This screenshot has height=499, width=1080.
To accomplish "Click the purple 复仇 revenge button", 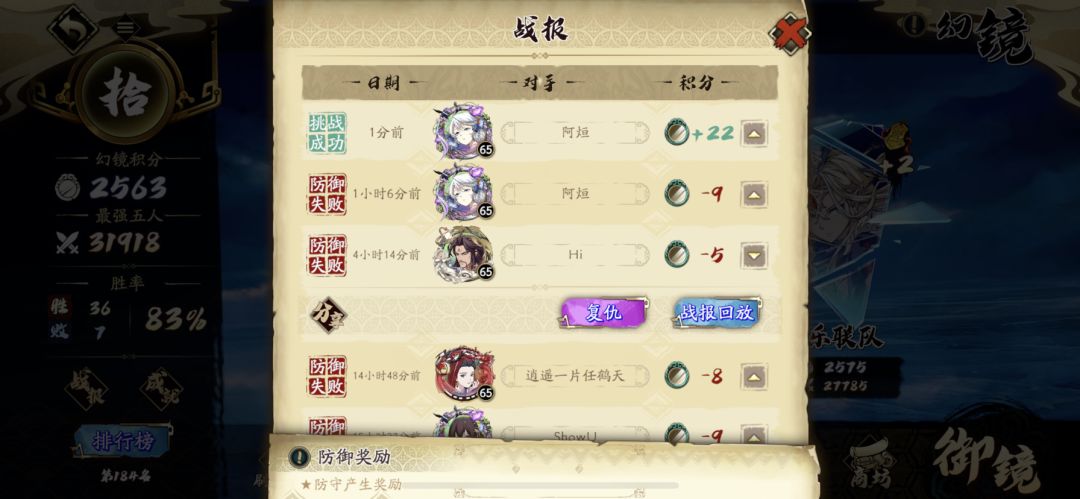I will 604,313.
